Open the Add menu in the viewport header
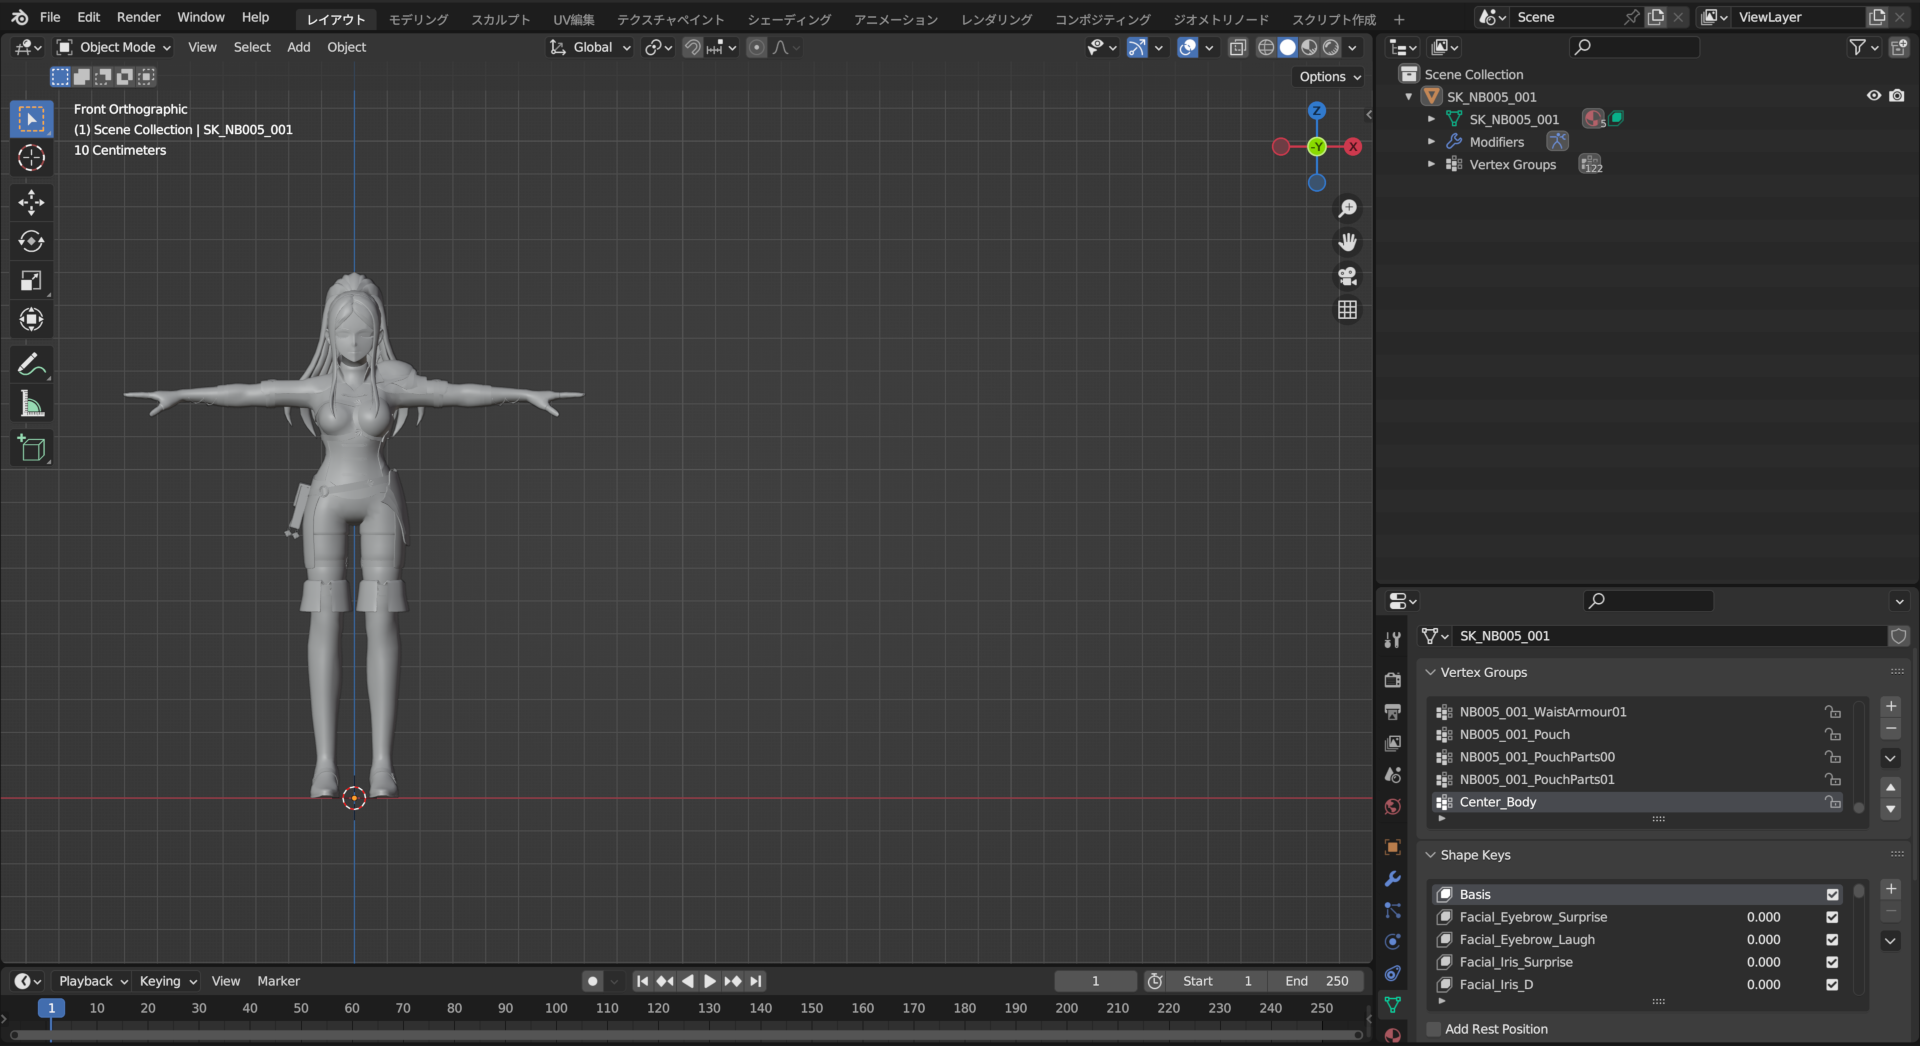 (298, 47)
